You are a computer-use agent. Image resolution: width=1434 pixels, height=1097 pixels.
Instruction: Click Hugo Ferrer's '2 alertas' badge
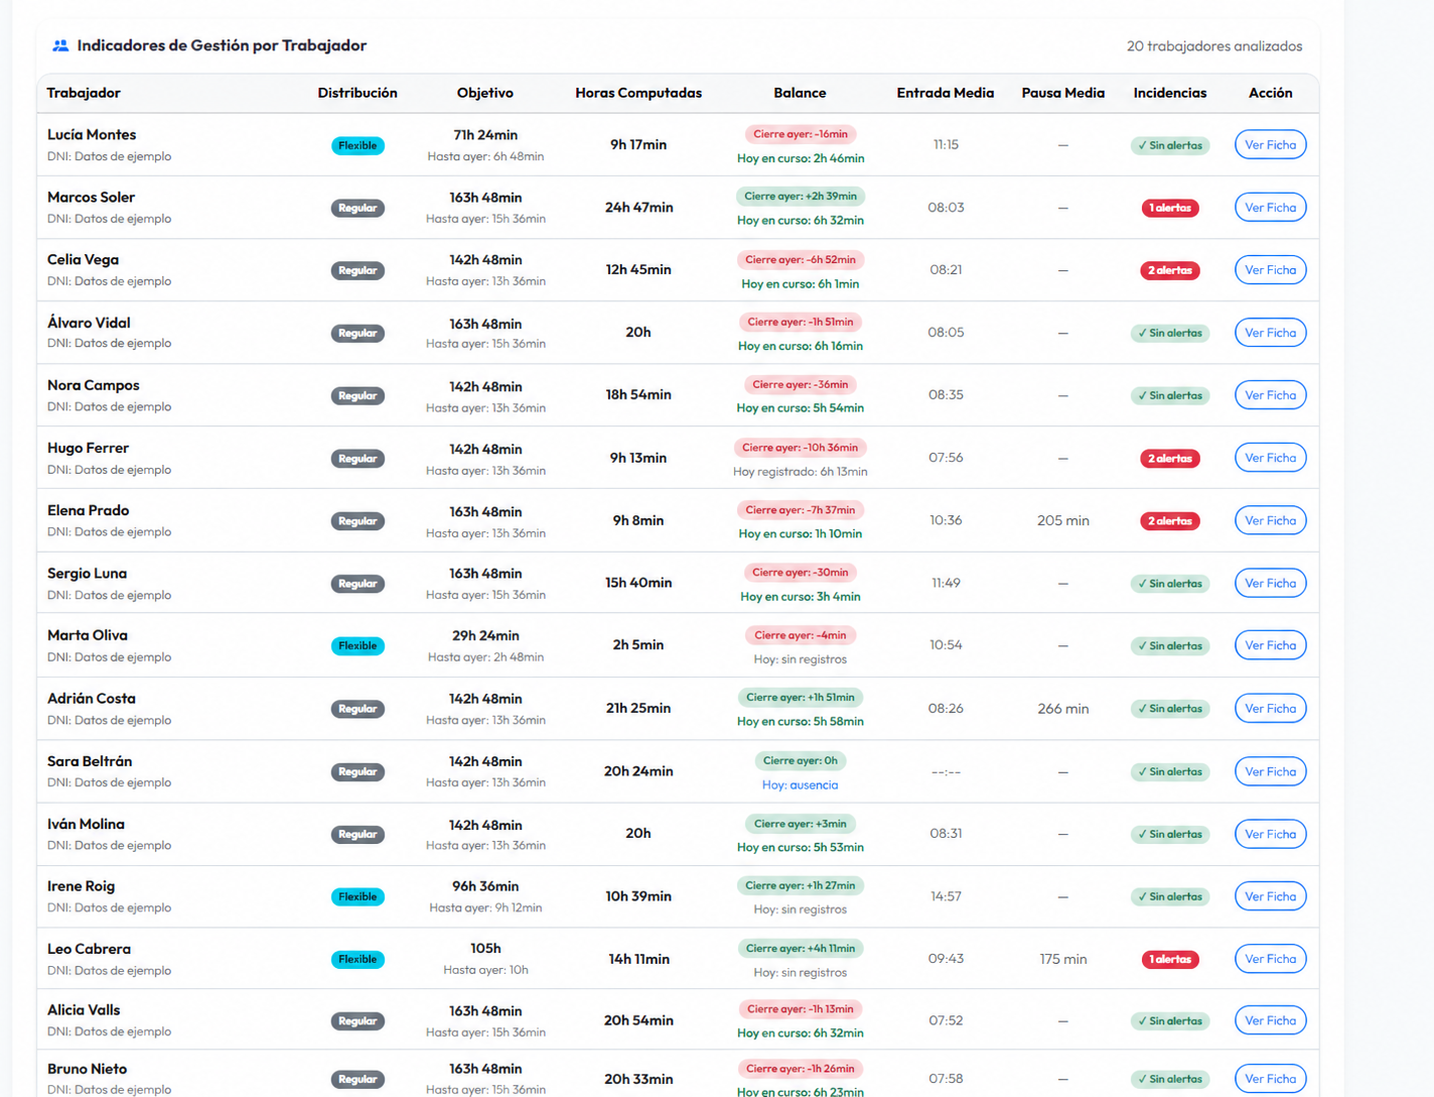point(1170,459)
